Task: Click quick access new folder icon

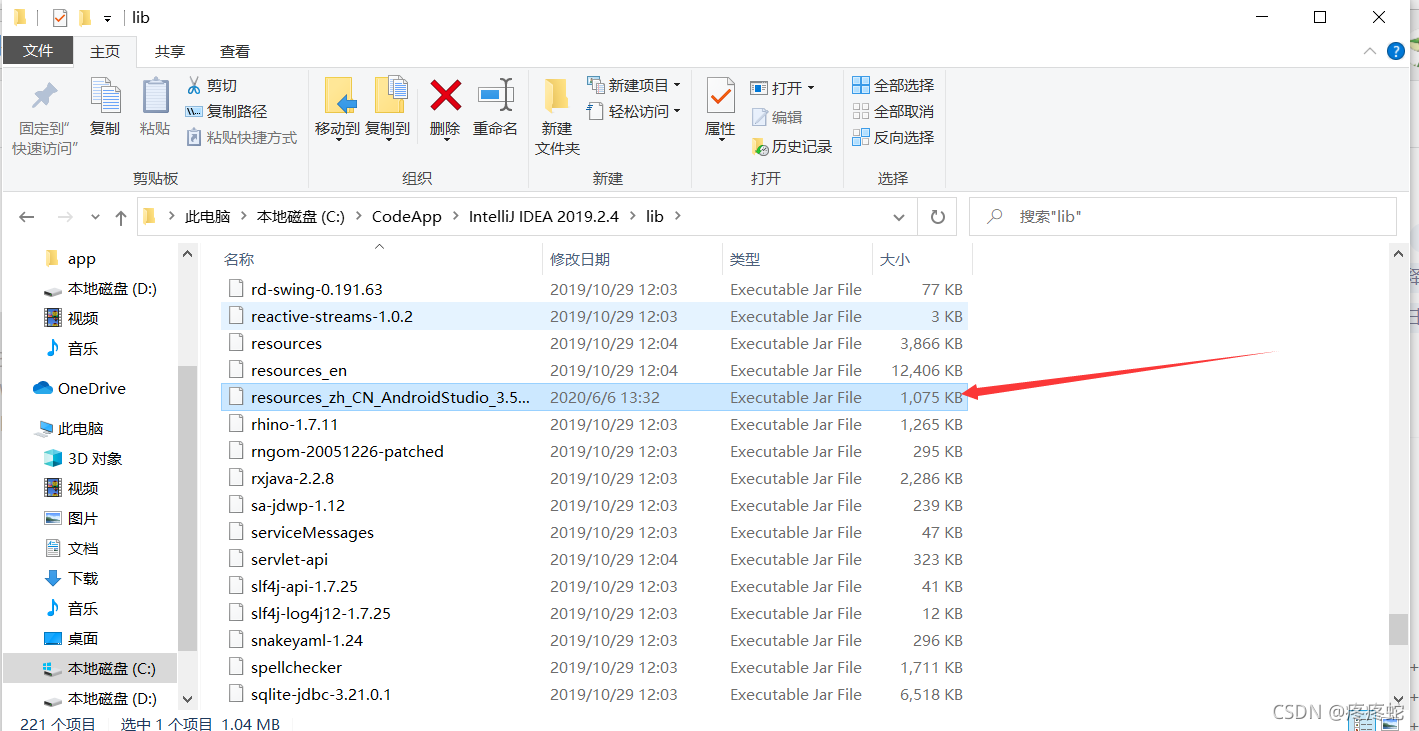Action: (x=85, y=18)
